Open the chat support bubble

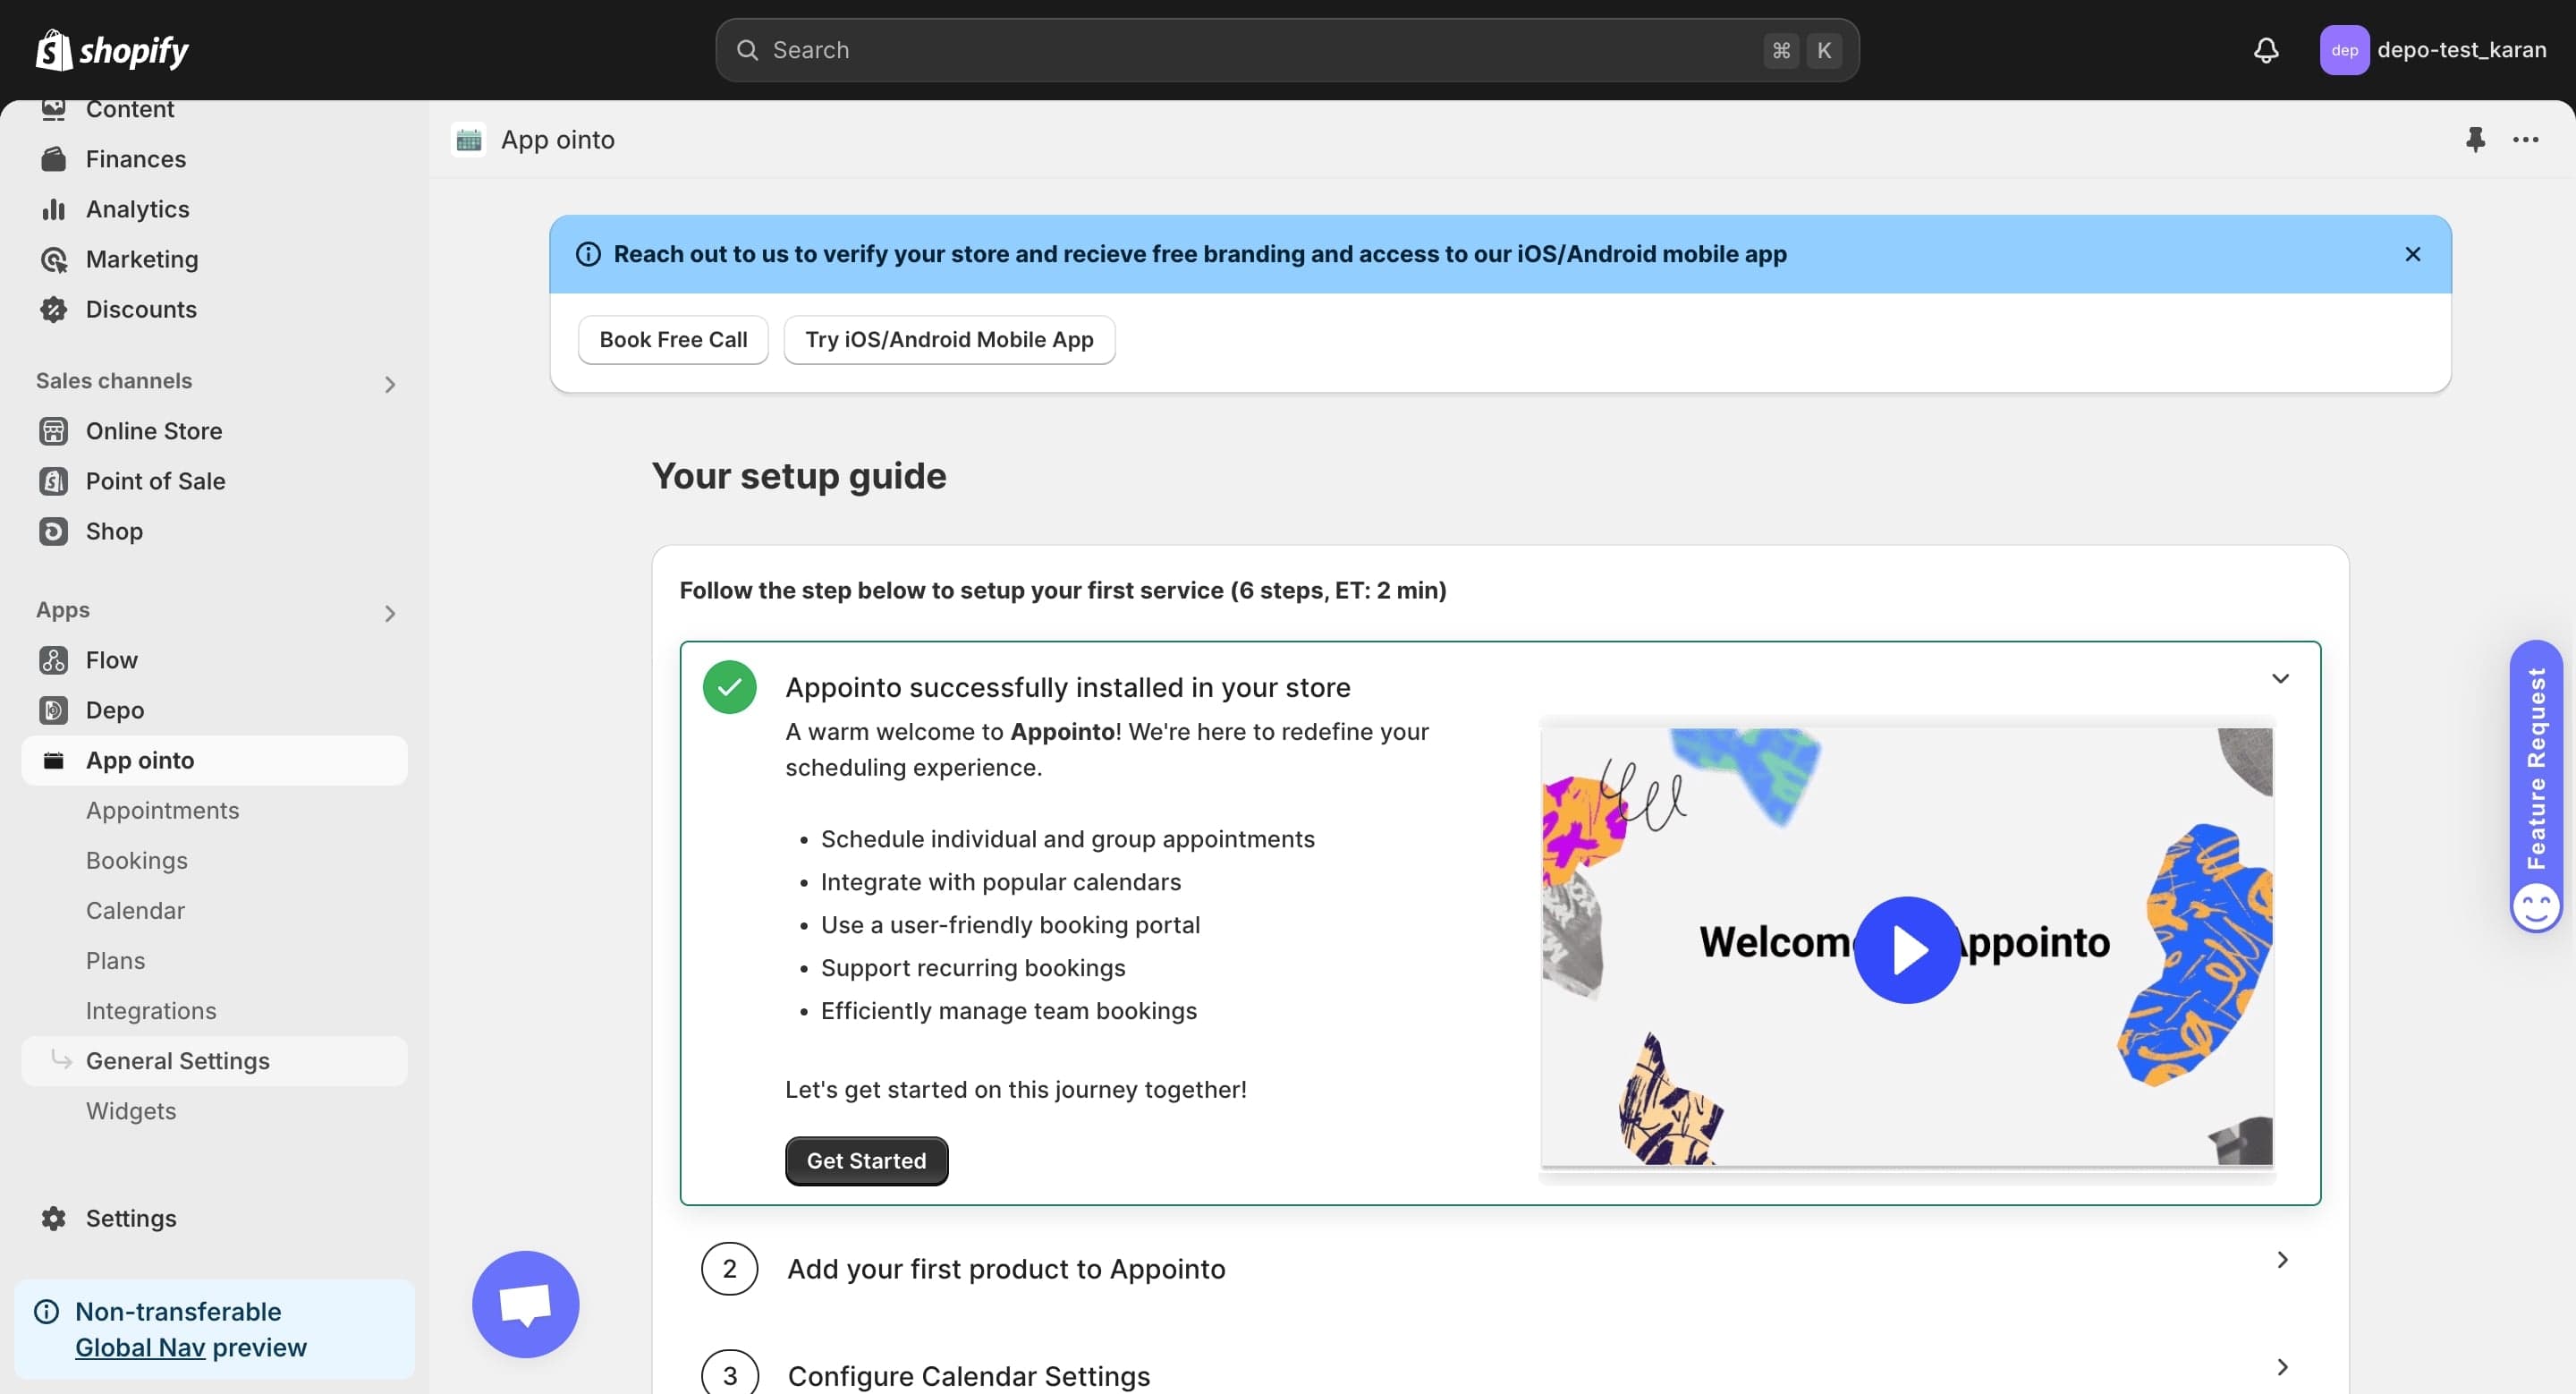[x=526, y=1304]
